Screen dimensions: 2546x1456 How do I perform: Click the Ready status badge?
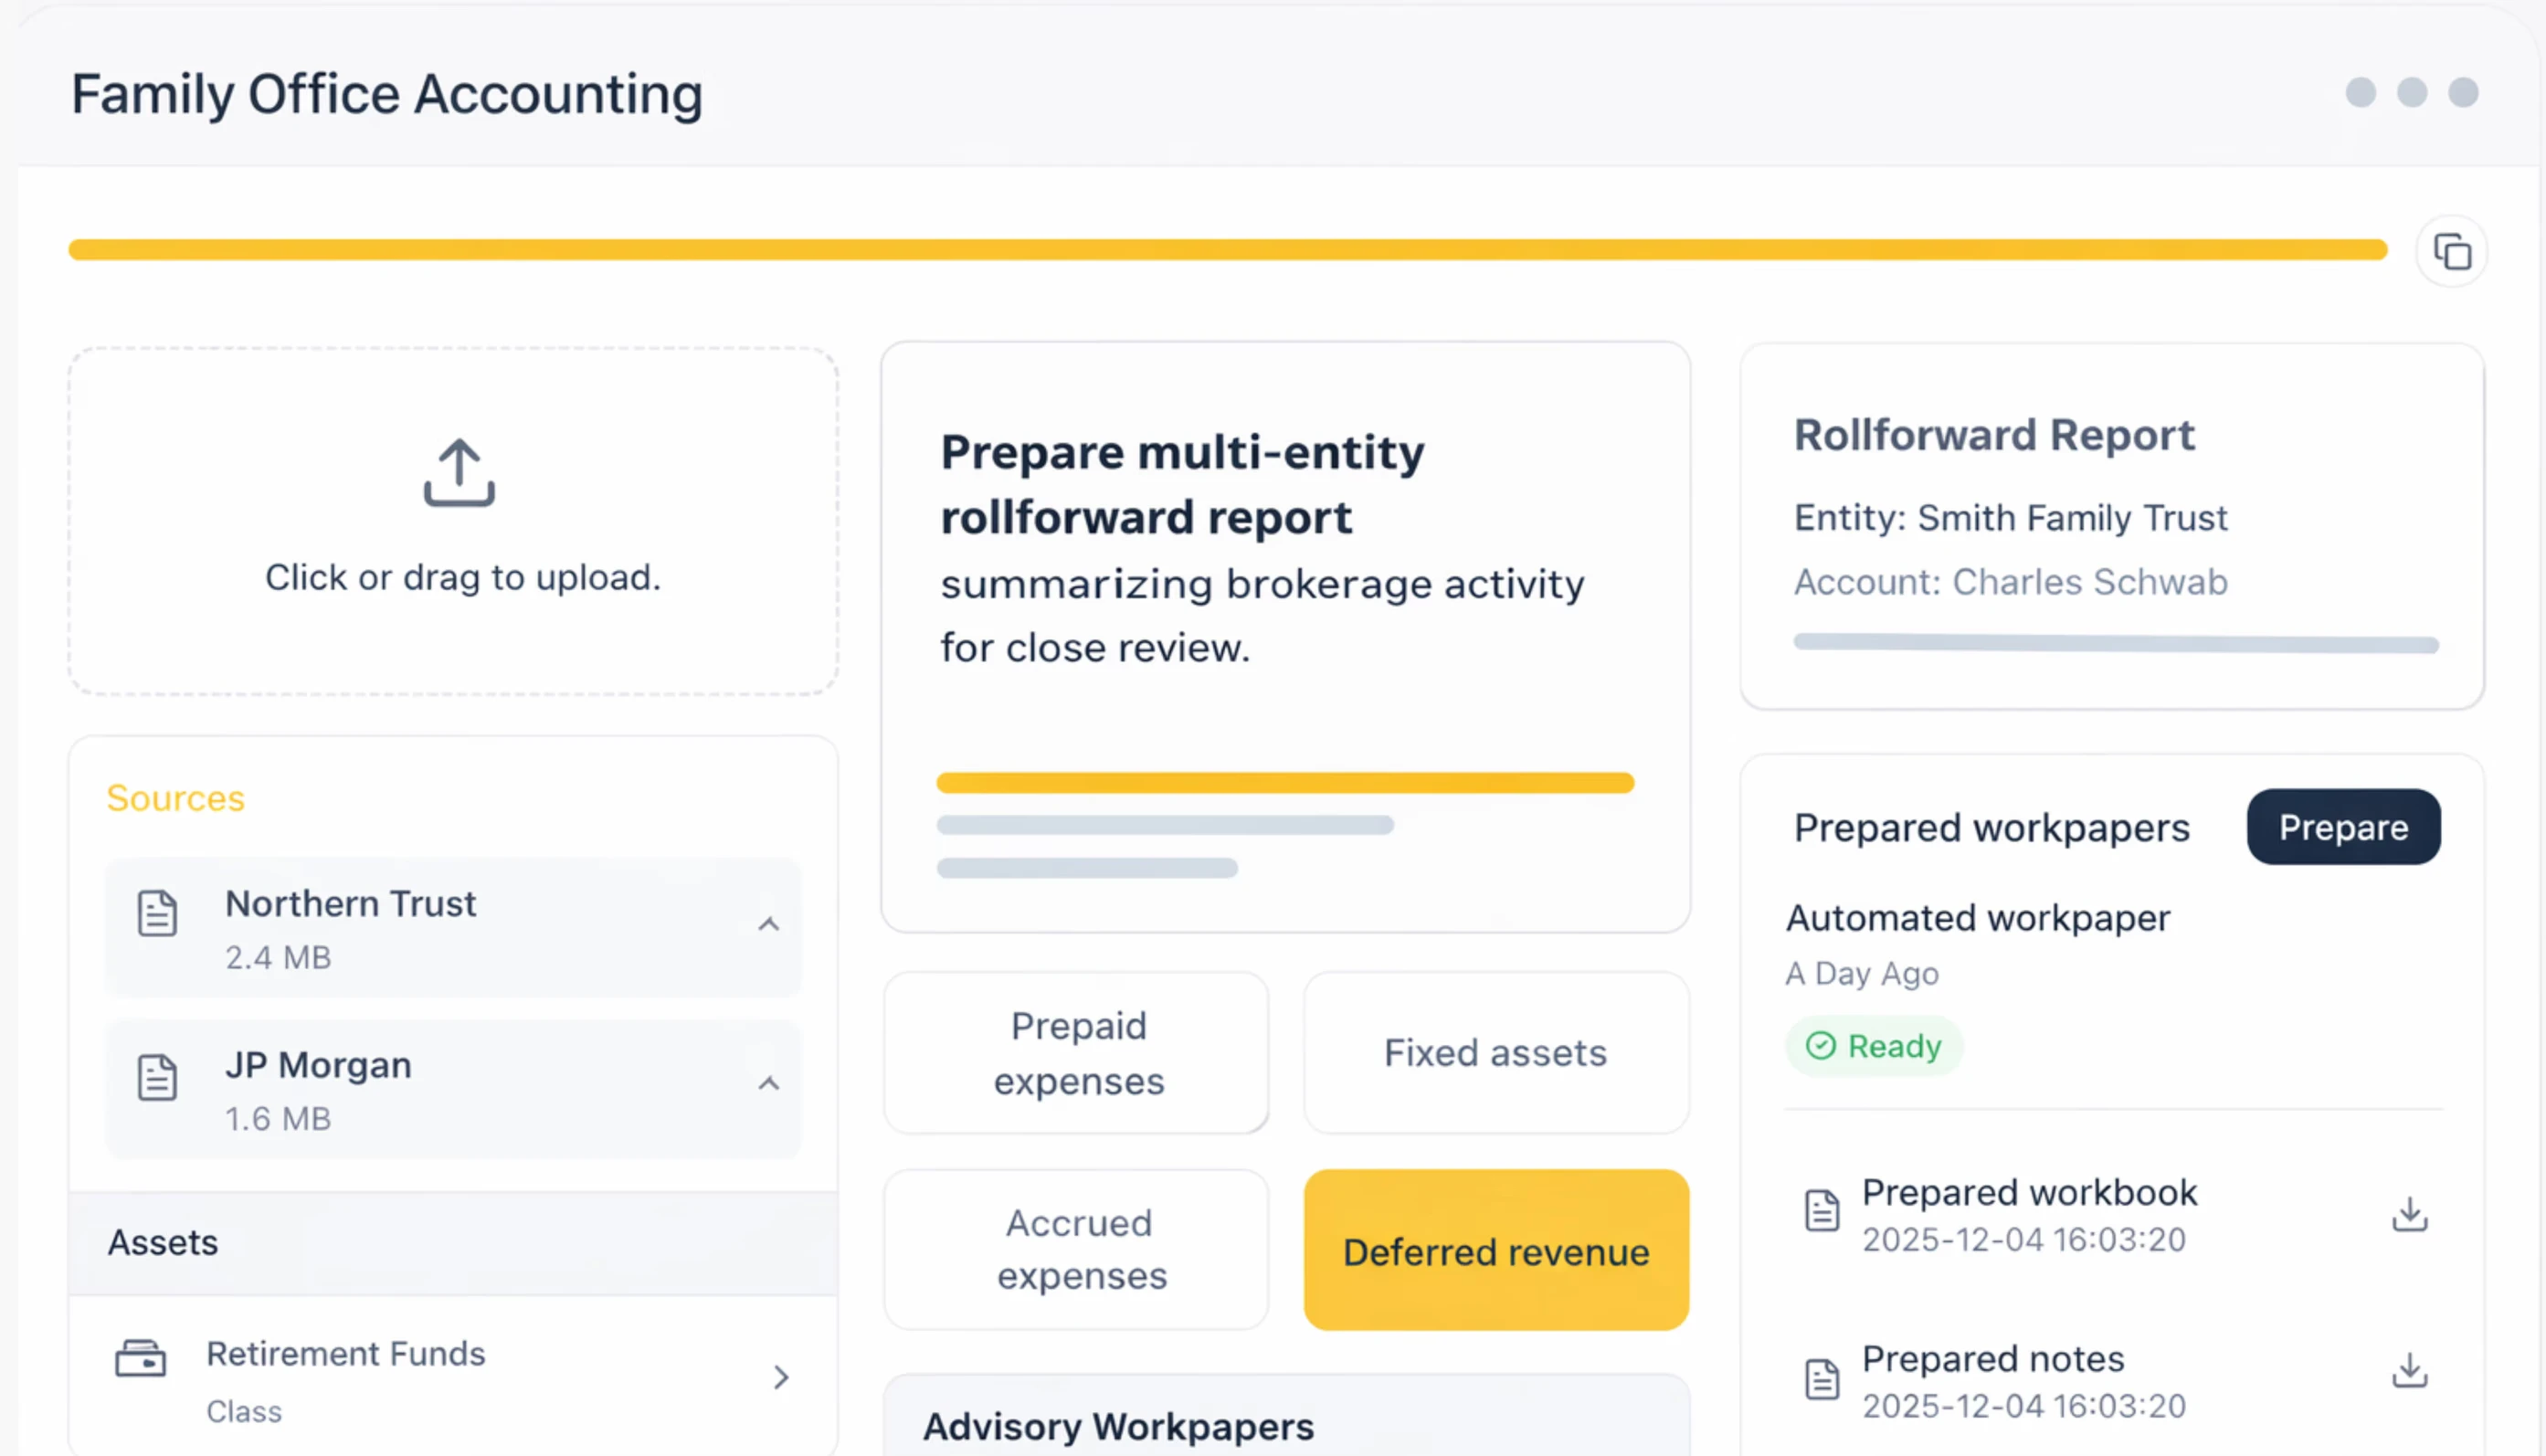click(1874, 1046)
